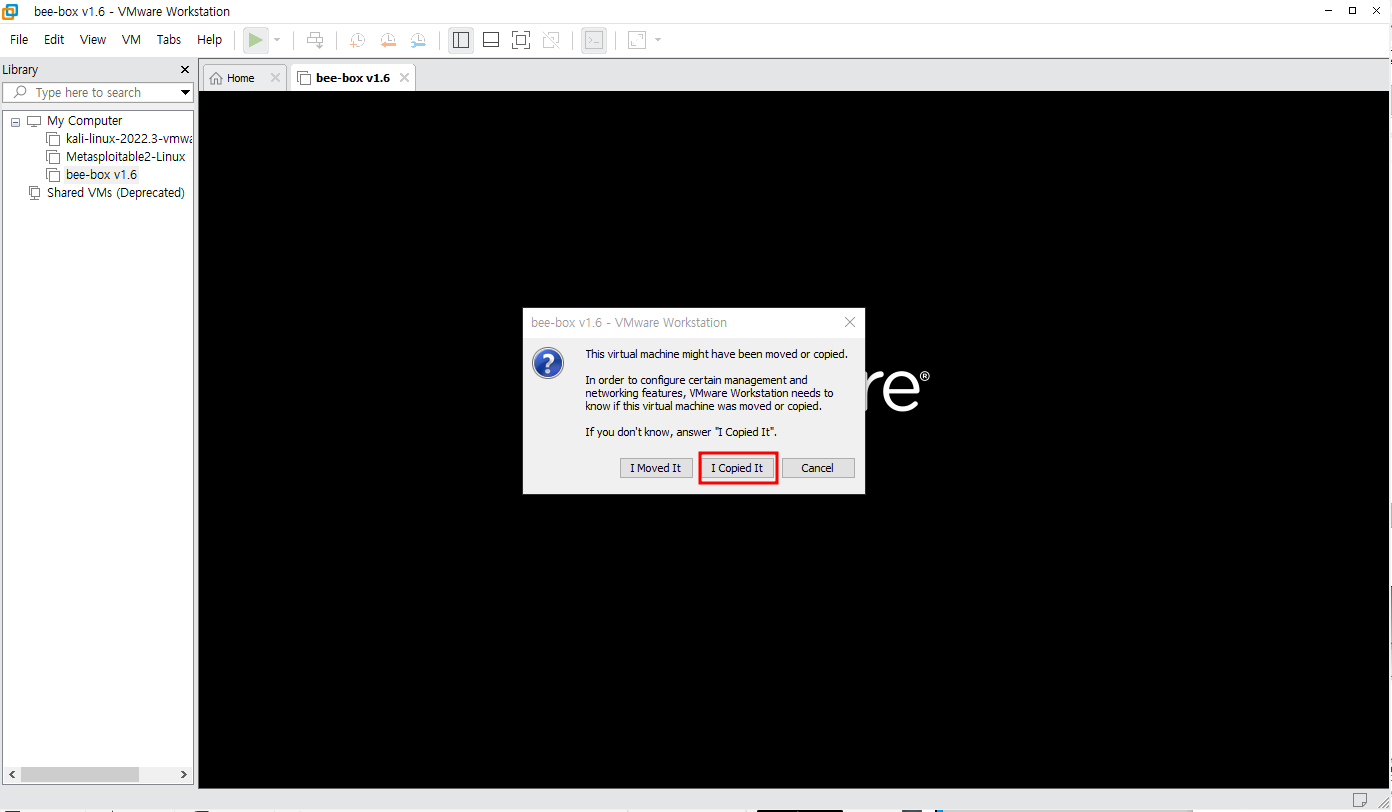This screenshot has height=812, width=1392.
Task: Open the power options dropdown arrow
Action: tap(278, 40)
